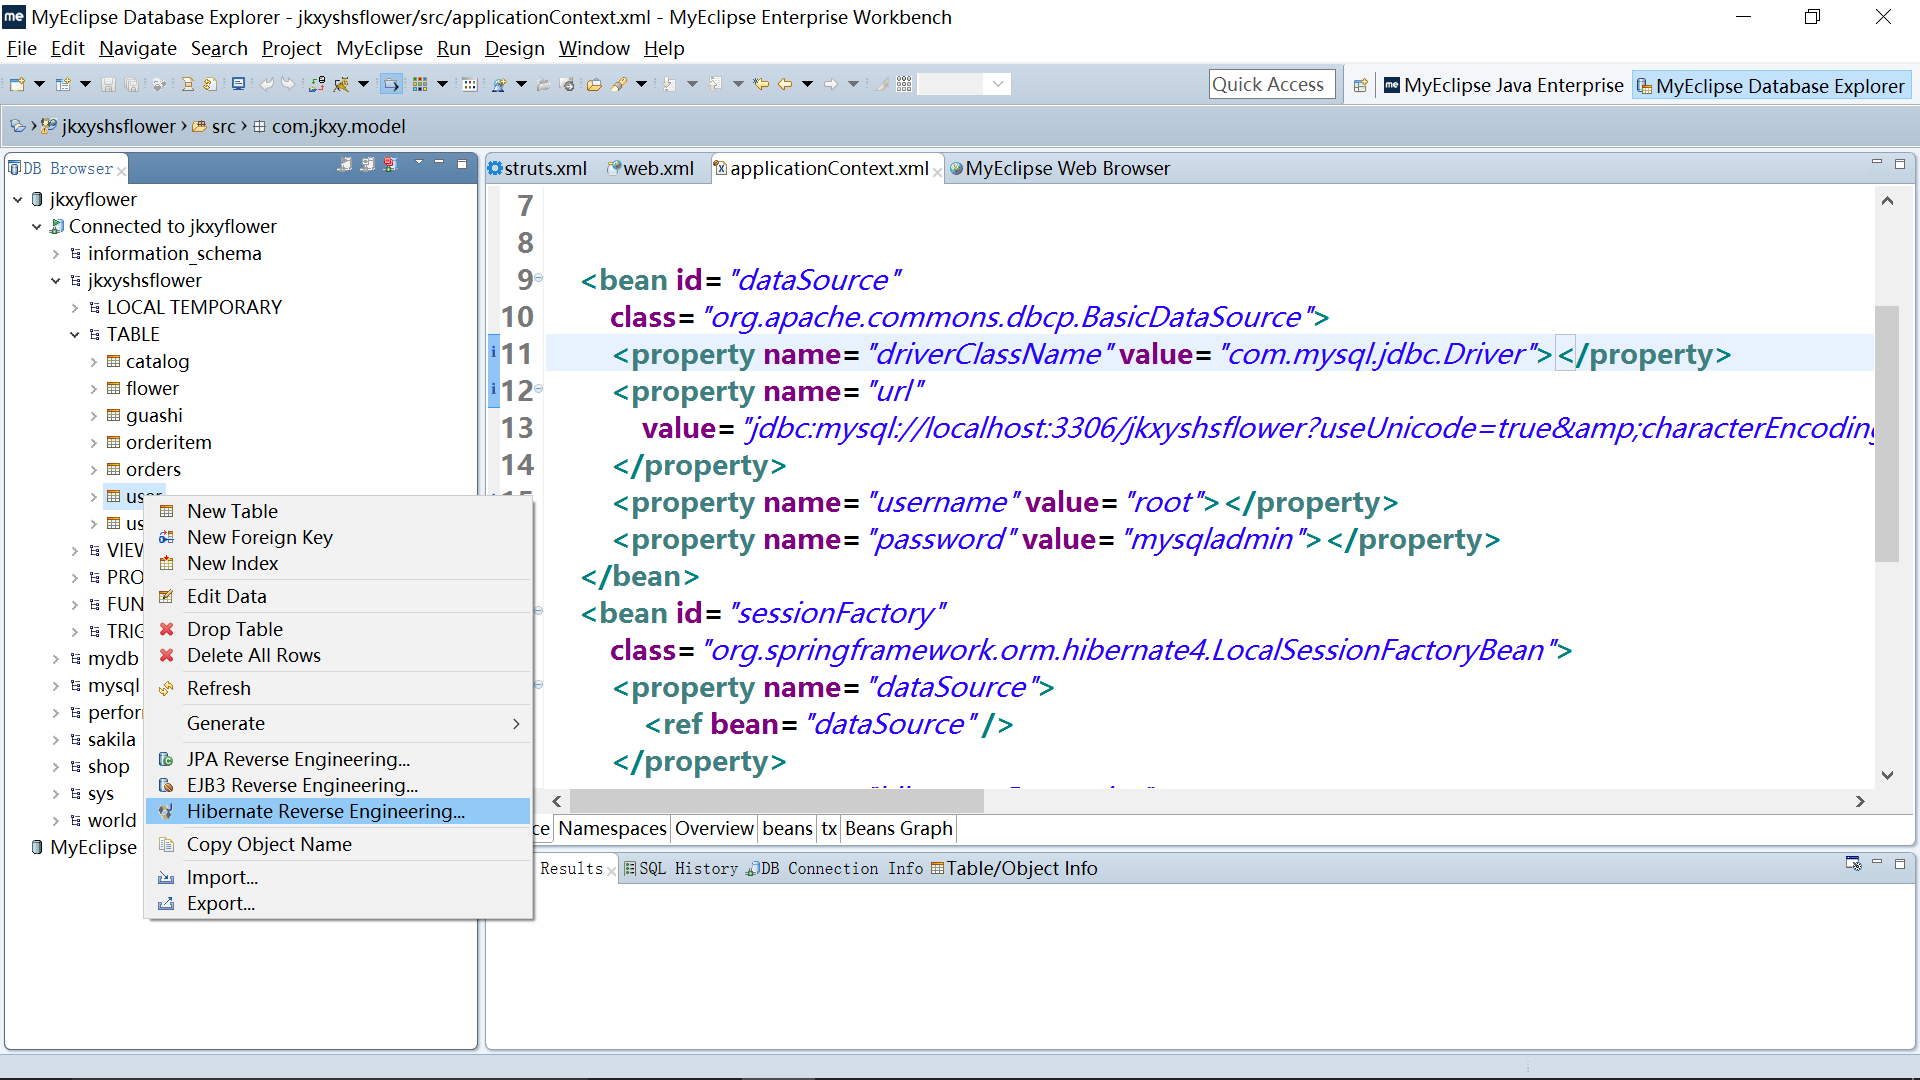Select JPA Reverse Engineering menu entry

[x=338, y=759]
